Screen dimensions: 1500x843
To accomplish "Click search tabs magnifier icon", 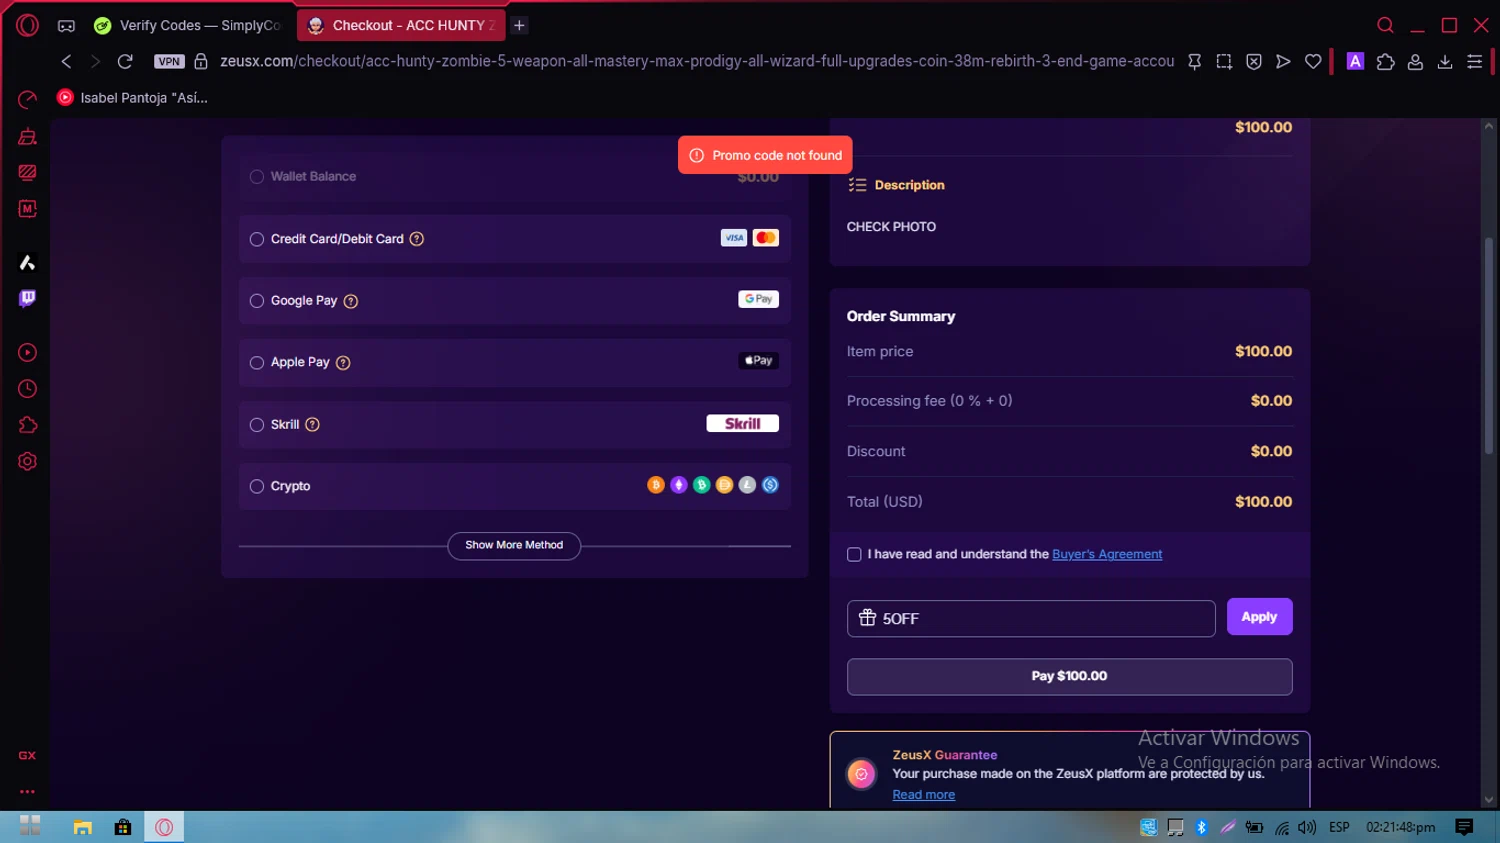I will [x=1385, y=25].
